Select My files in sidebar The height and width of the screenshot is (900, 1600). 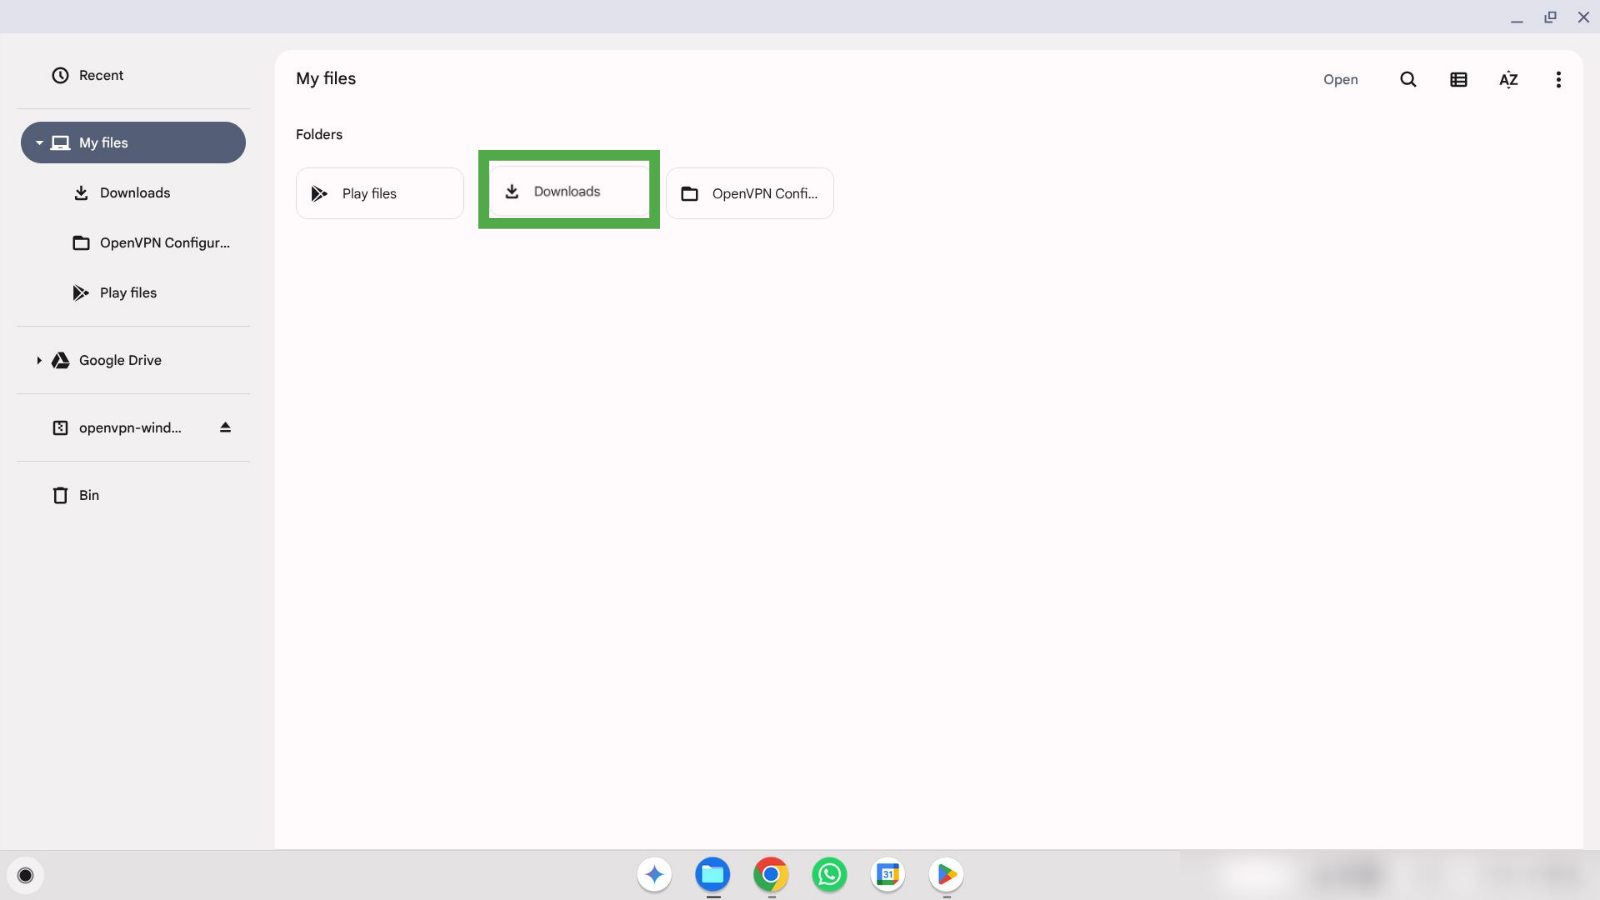pos(133,143)
